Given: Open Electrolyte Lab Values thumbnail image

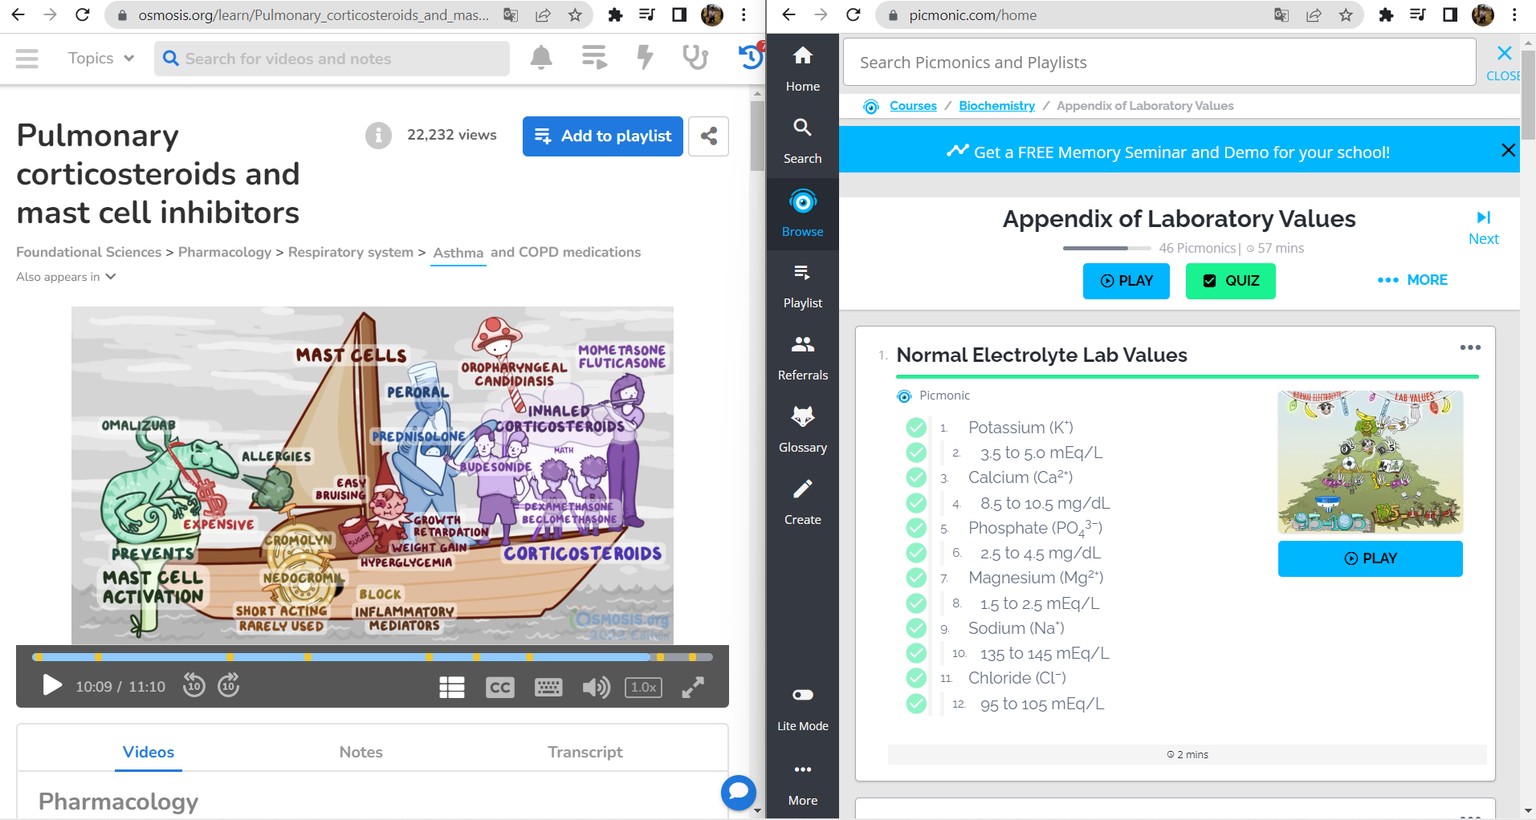Looking at the screenshot, I should pyautogui.click(x=1370, y=461).
